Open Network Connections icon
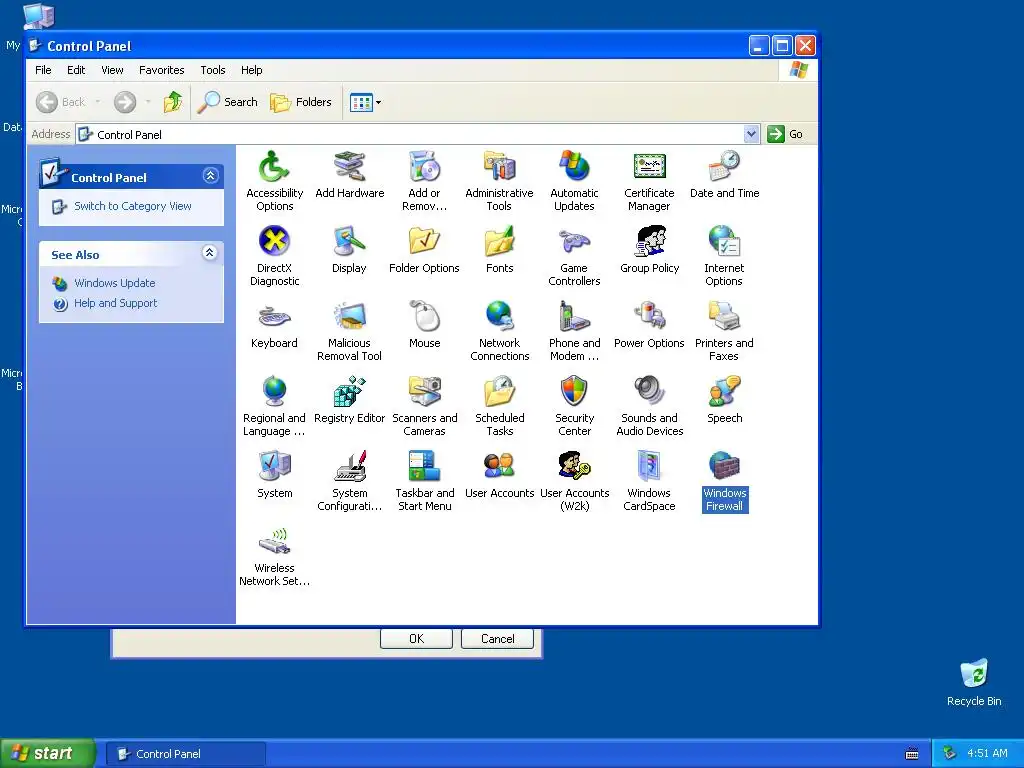Image resolution: width=1024 pixels, height=768 pixels. coord(500,317)
